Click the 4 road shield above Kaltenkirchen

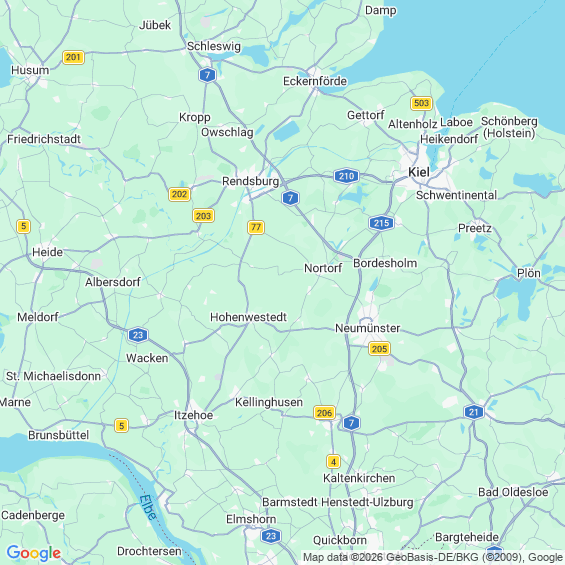333,462
